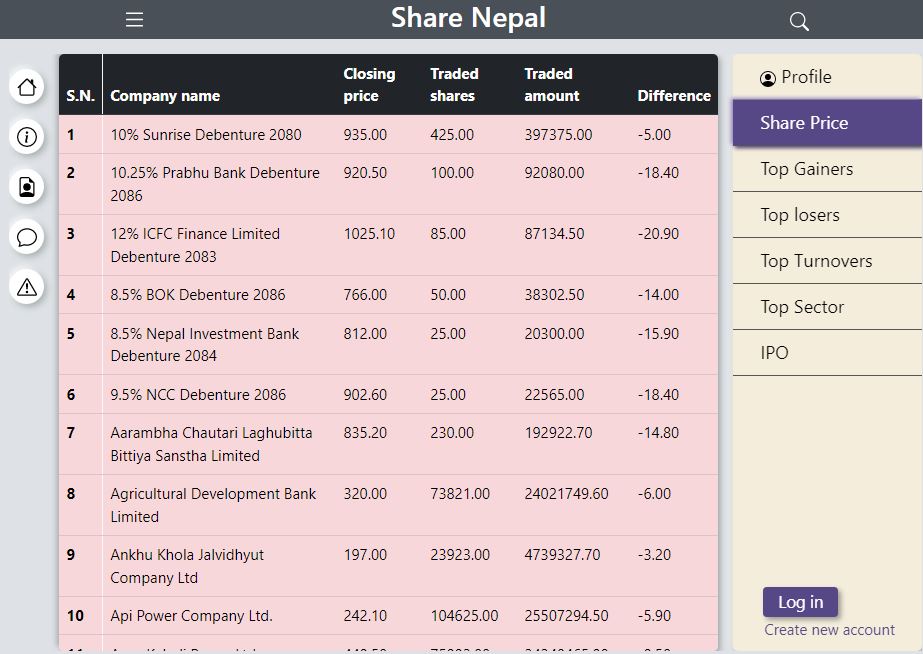Click the home icon in the left sidebar

click(x=27, y=87)
